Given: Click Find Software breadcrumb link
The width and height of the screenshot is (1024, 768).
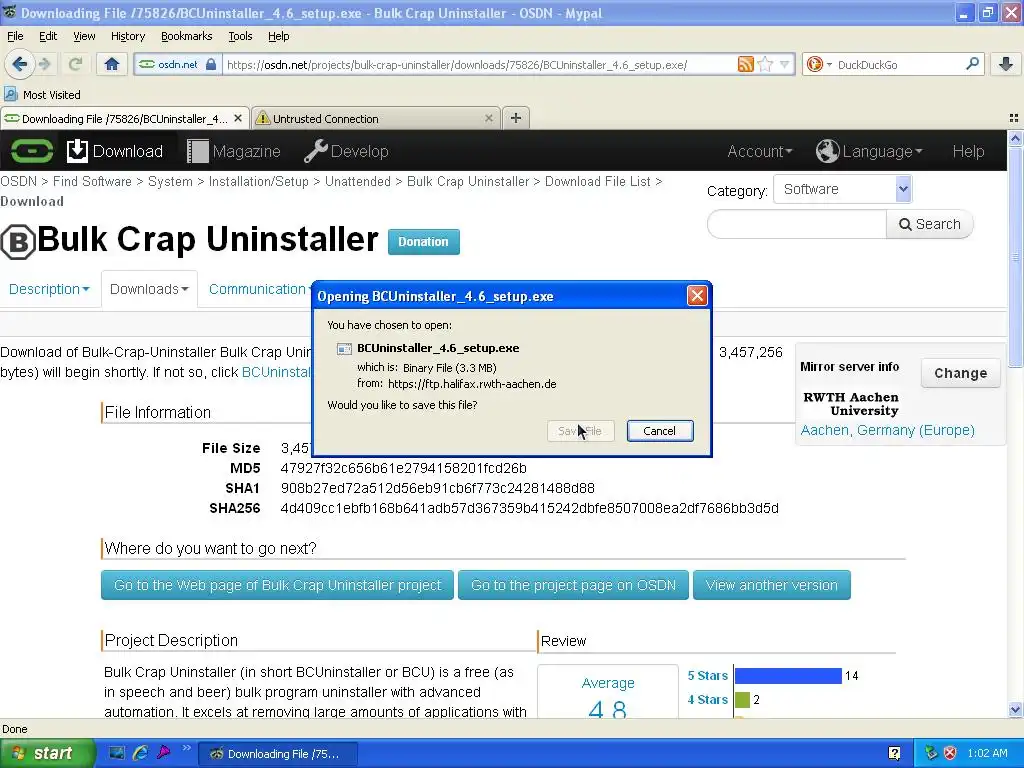Looking at the screenshot, I should click(x=92, y=182).
